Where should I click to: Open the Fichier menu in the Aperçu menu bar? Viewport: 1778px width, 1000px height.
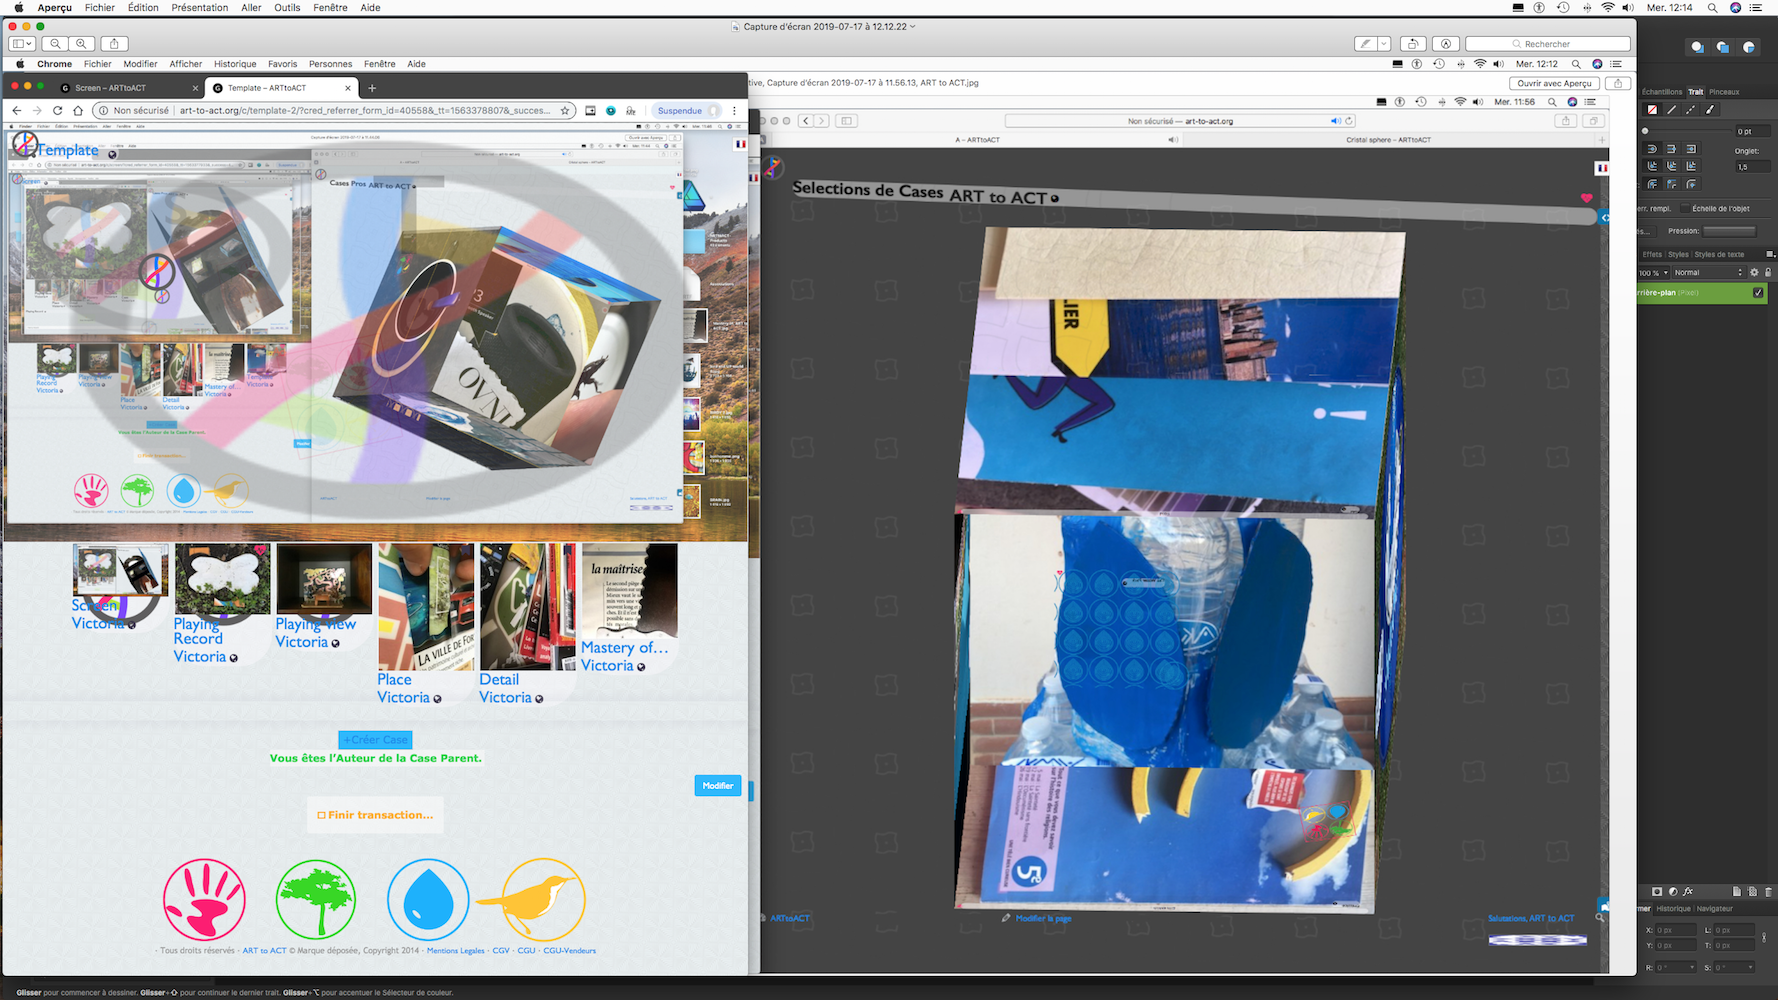click(100, 7)
